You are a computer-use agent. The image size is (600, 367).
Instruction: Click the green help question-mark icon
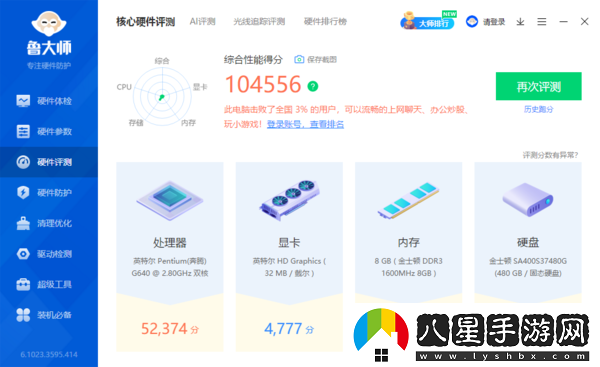pos(313,86)
